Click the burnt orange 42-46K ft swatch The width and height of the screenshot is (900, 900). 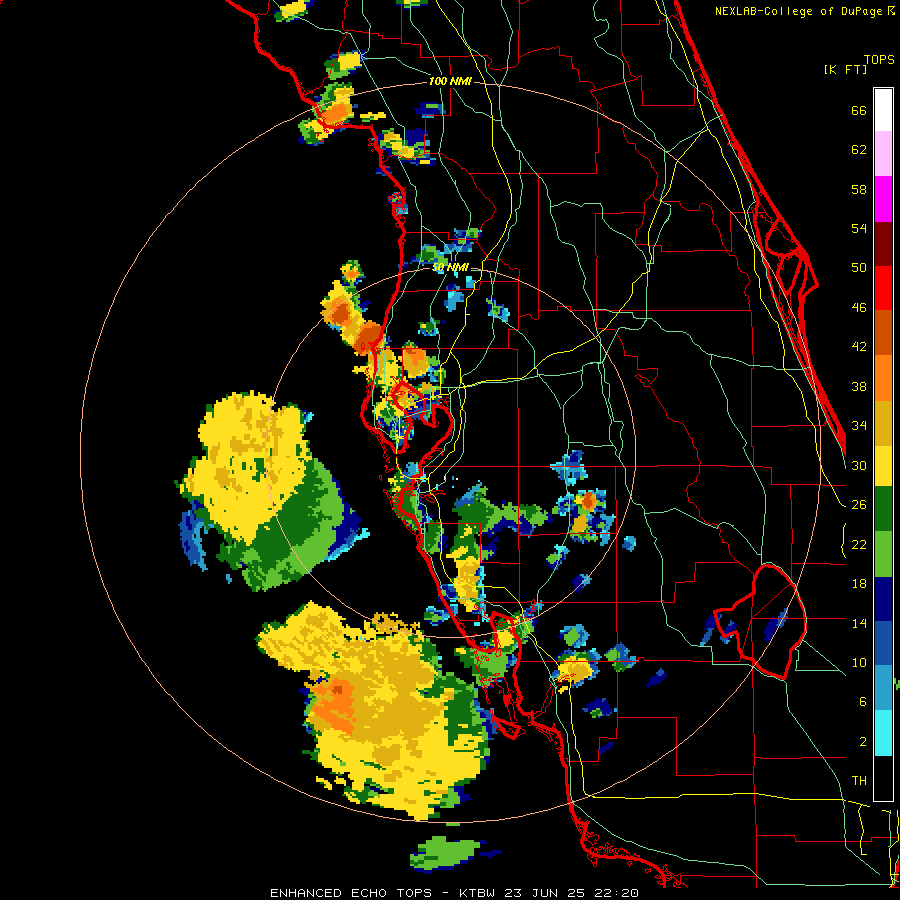click(x=883, y=333)
